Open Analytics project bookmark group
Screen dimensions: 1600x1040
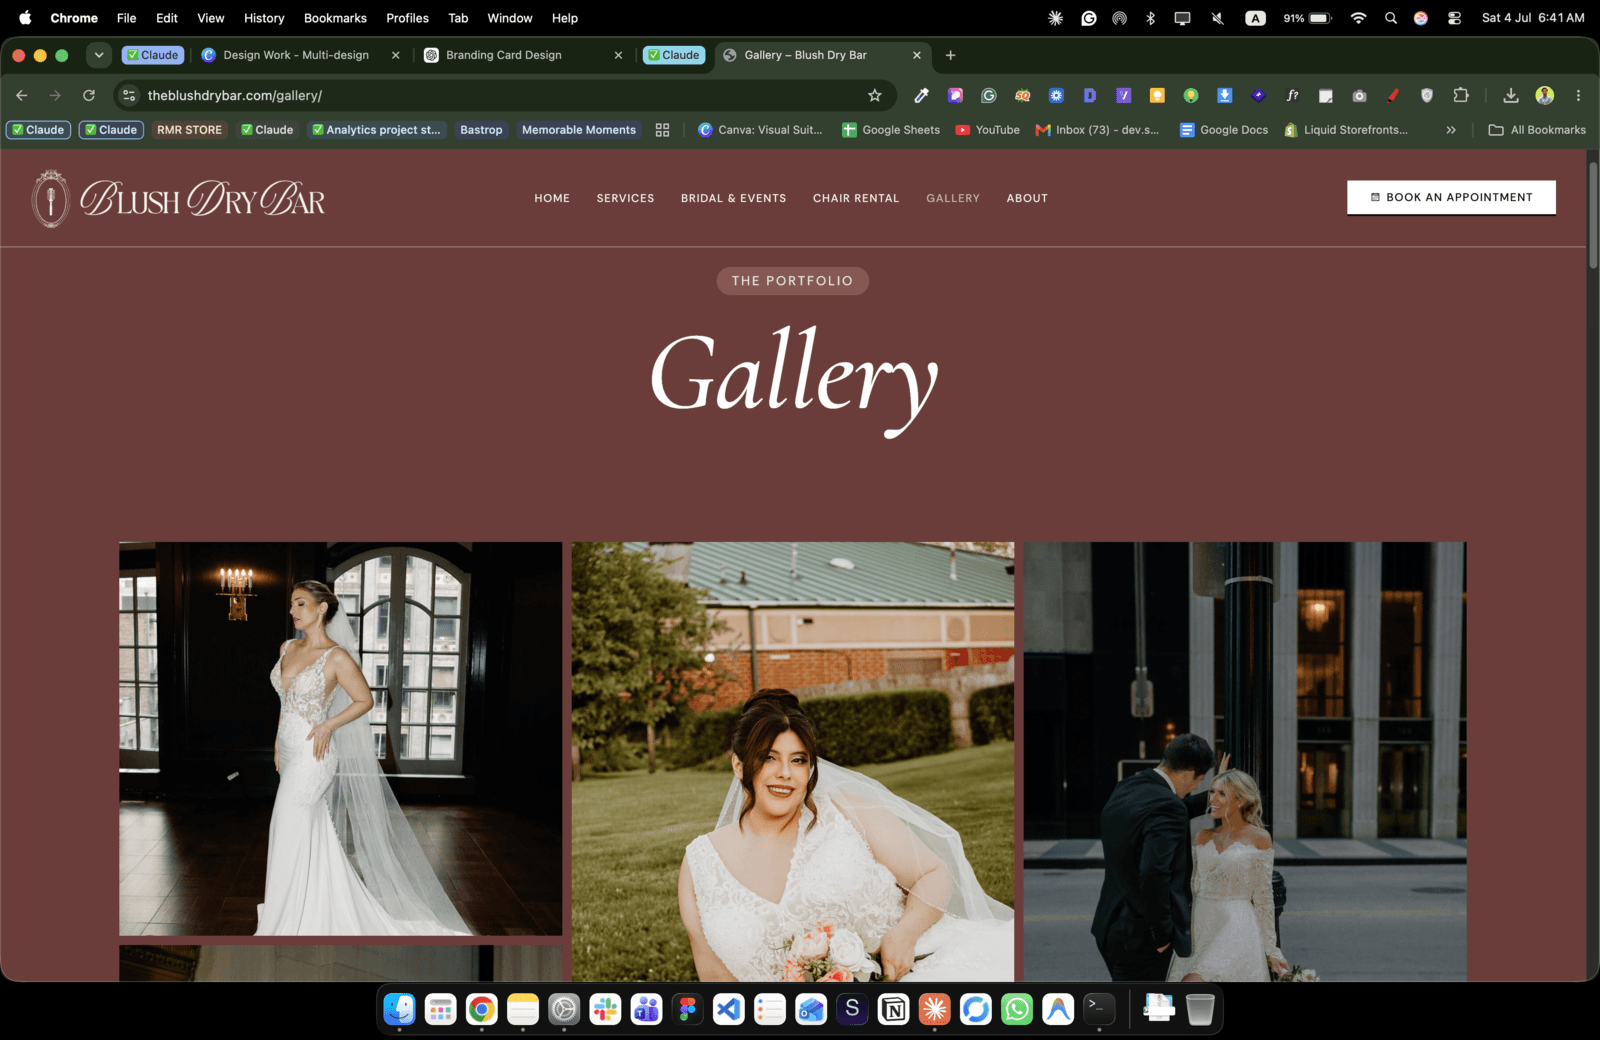tap(376, 130)
